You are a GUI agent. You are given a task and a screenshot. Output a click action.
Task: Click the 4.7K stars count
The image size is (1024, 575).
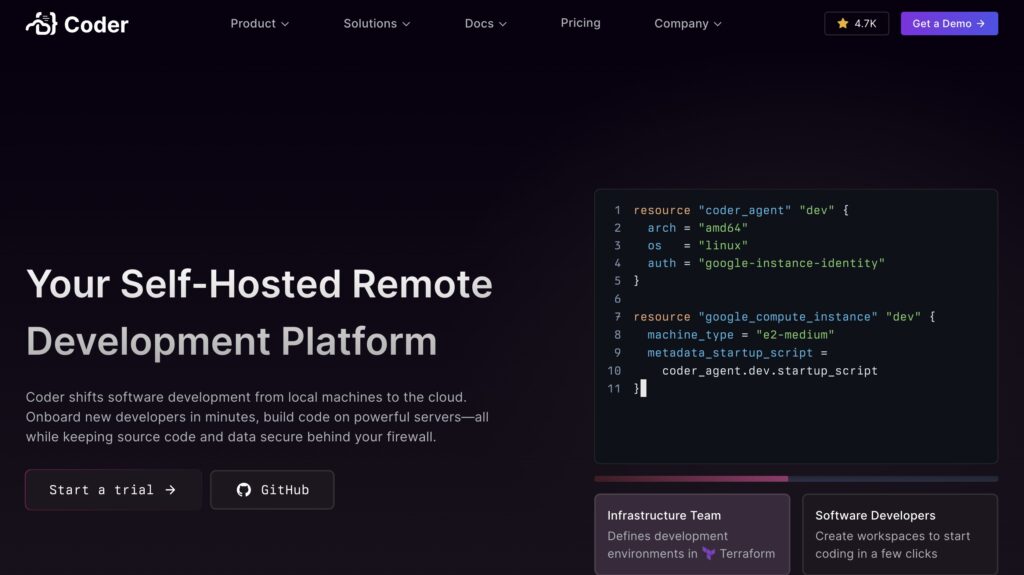click(865, 24)
